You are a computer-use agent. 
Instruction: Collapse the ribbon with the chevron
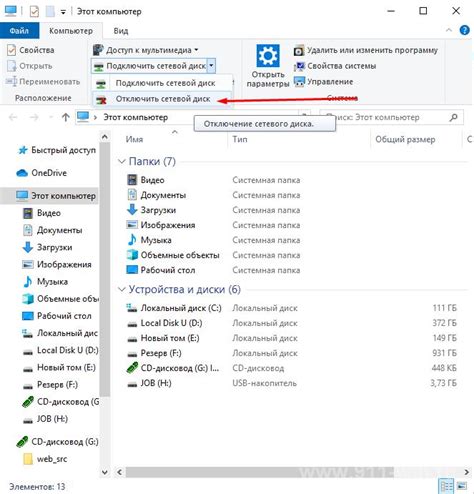(449, 30)
